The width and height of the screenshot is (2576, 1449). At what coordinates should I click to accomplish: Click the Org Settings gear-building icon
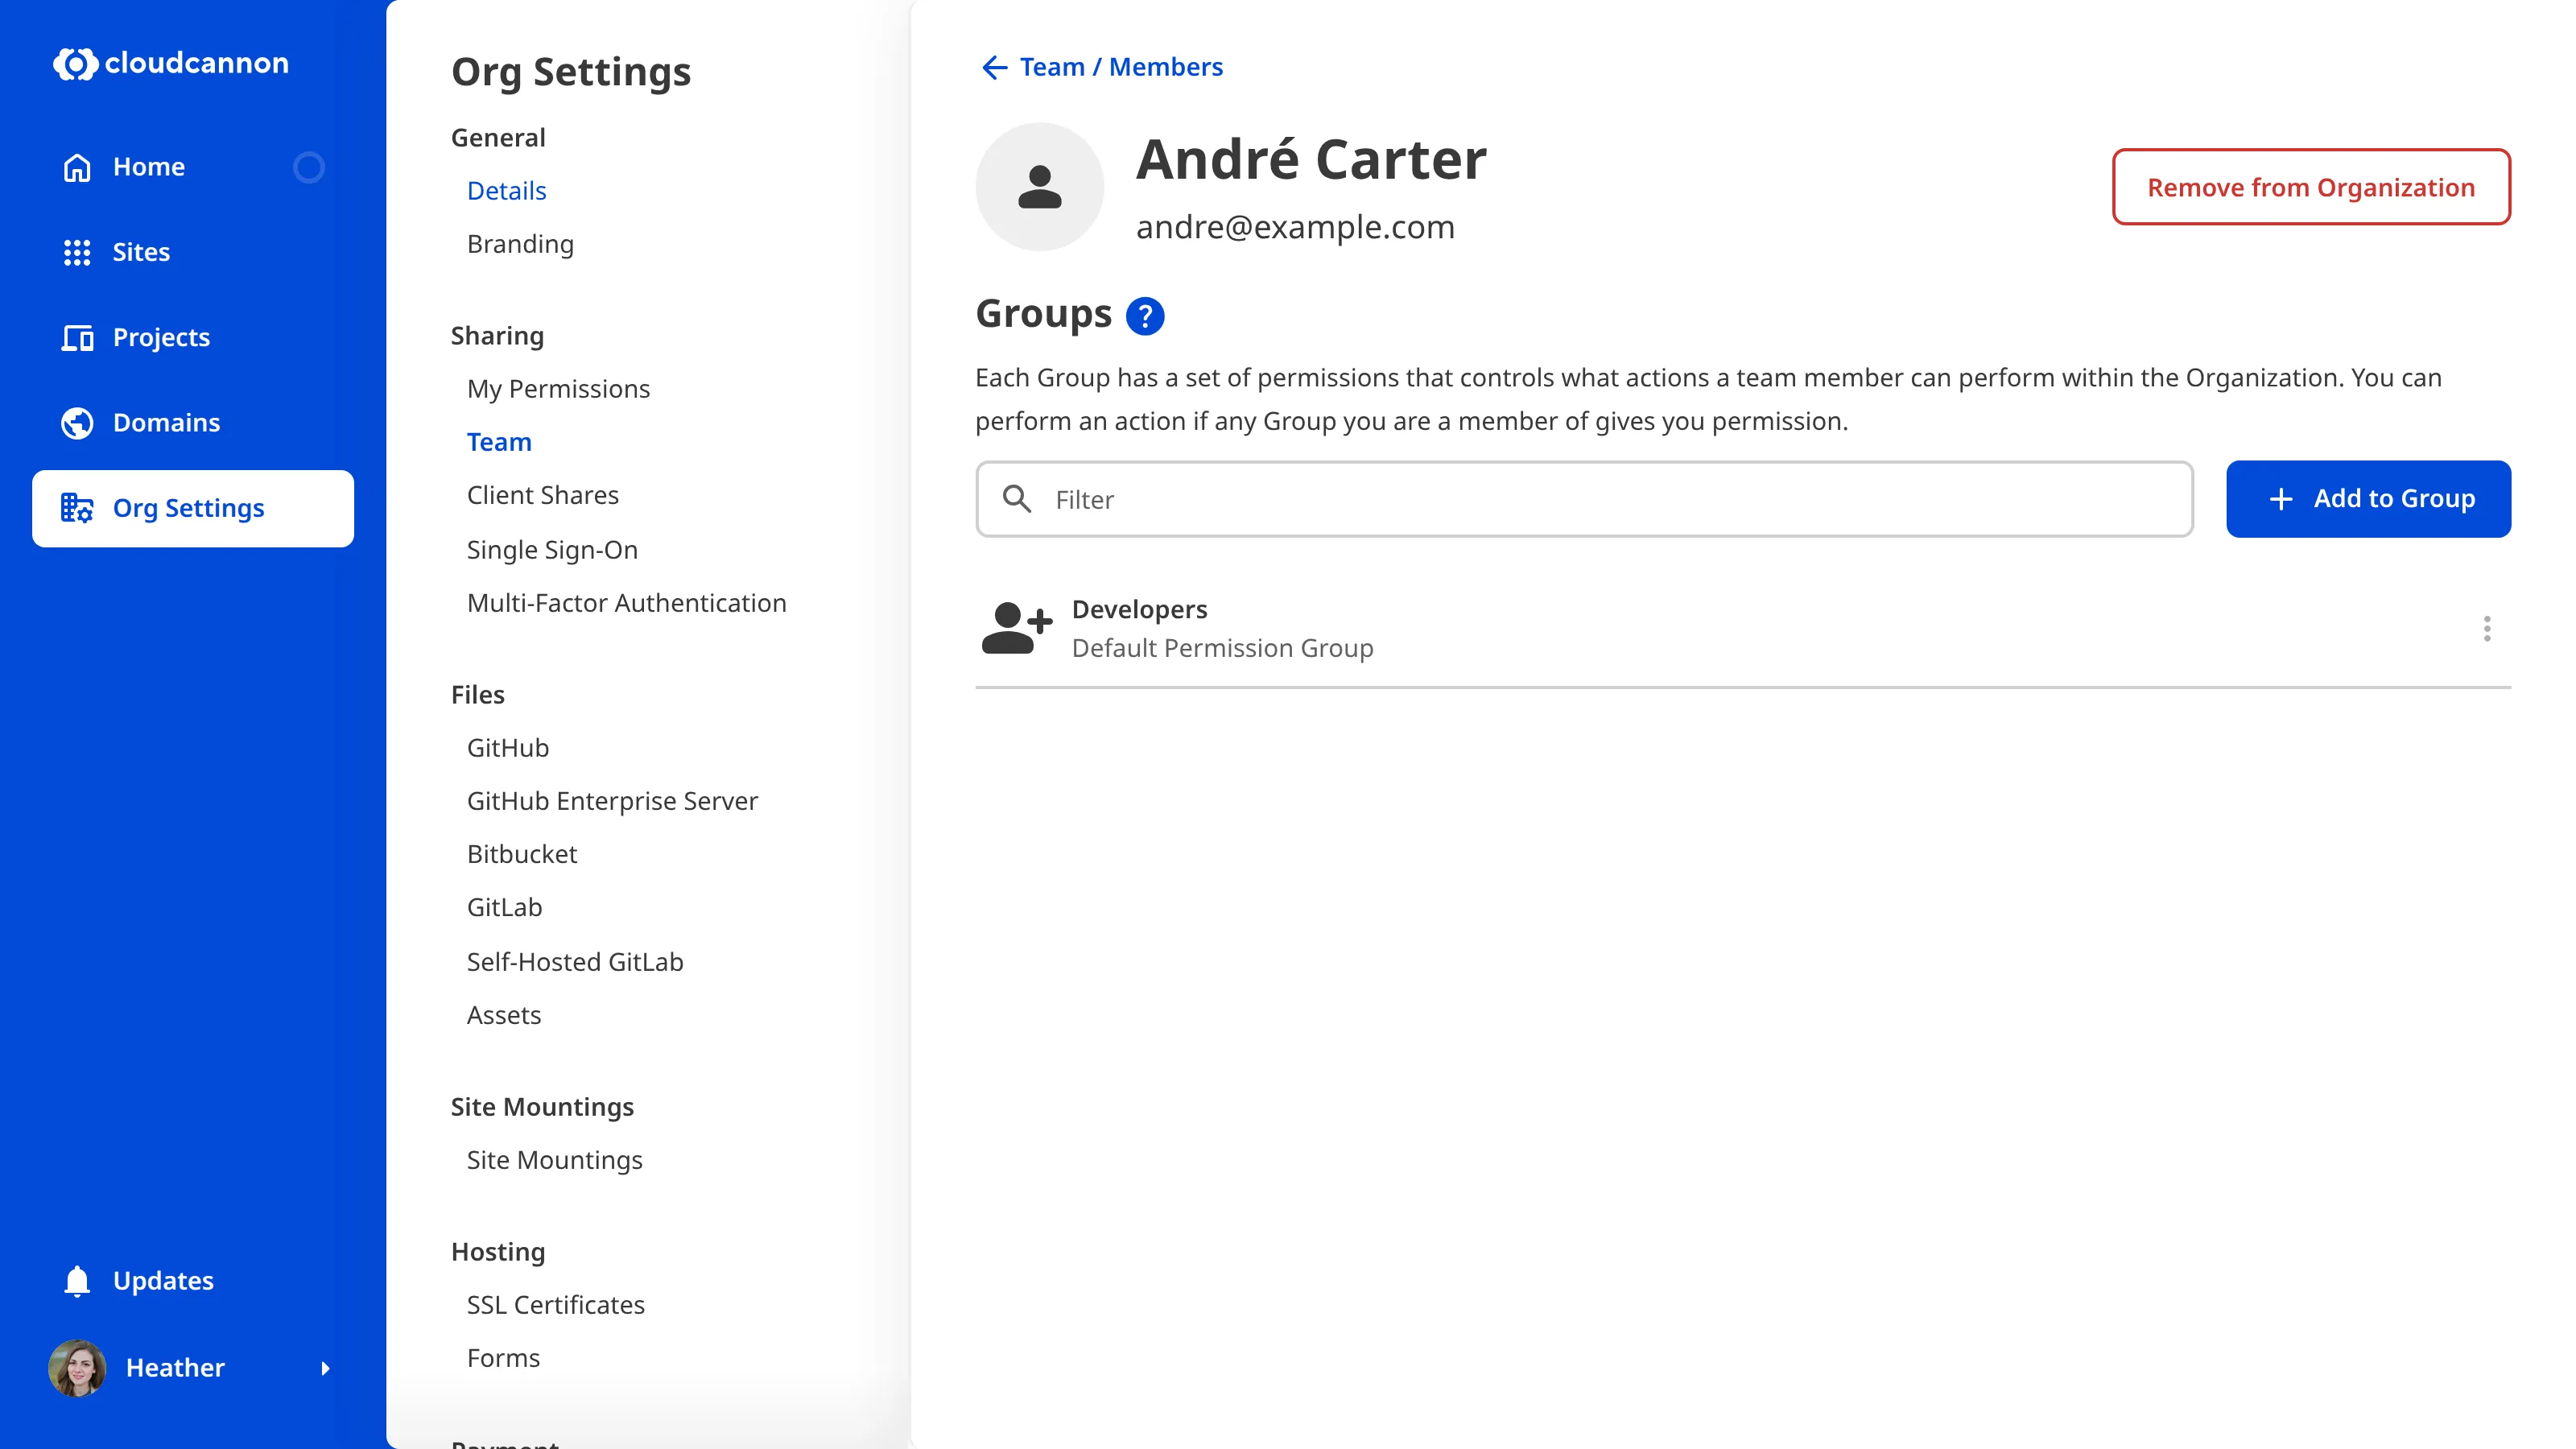pyautogui.click(x=78, y=508)
